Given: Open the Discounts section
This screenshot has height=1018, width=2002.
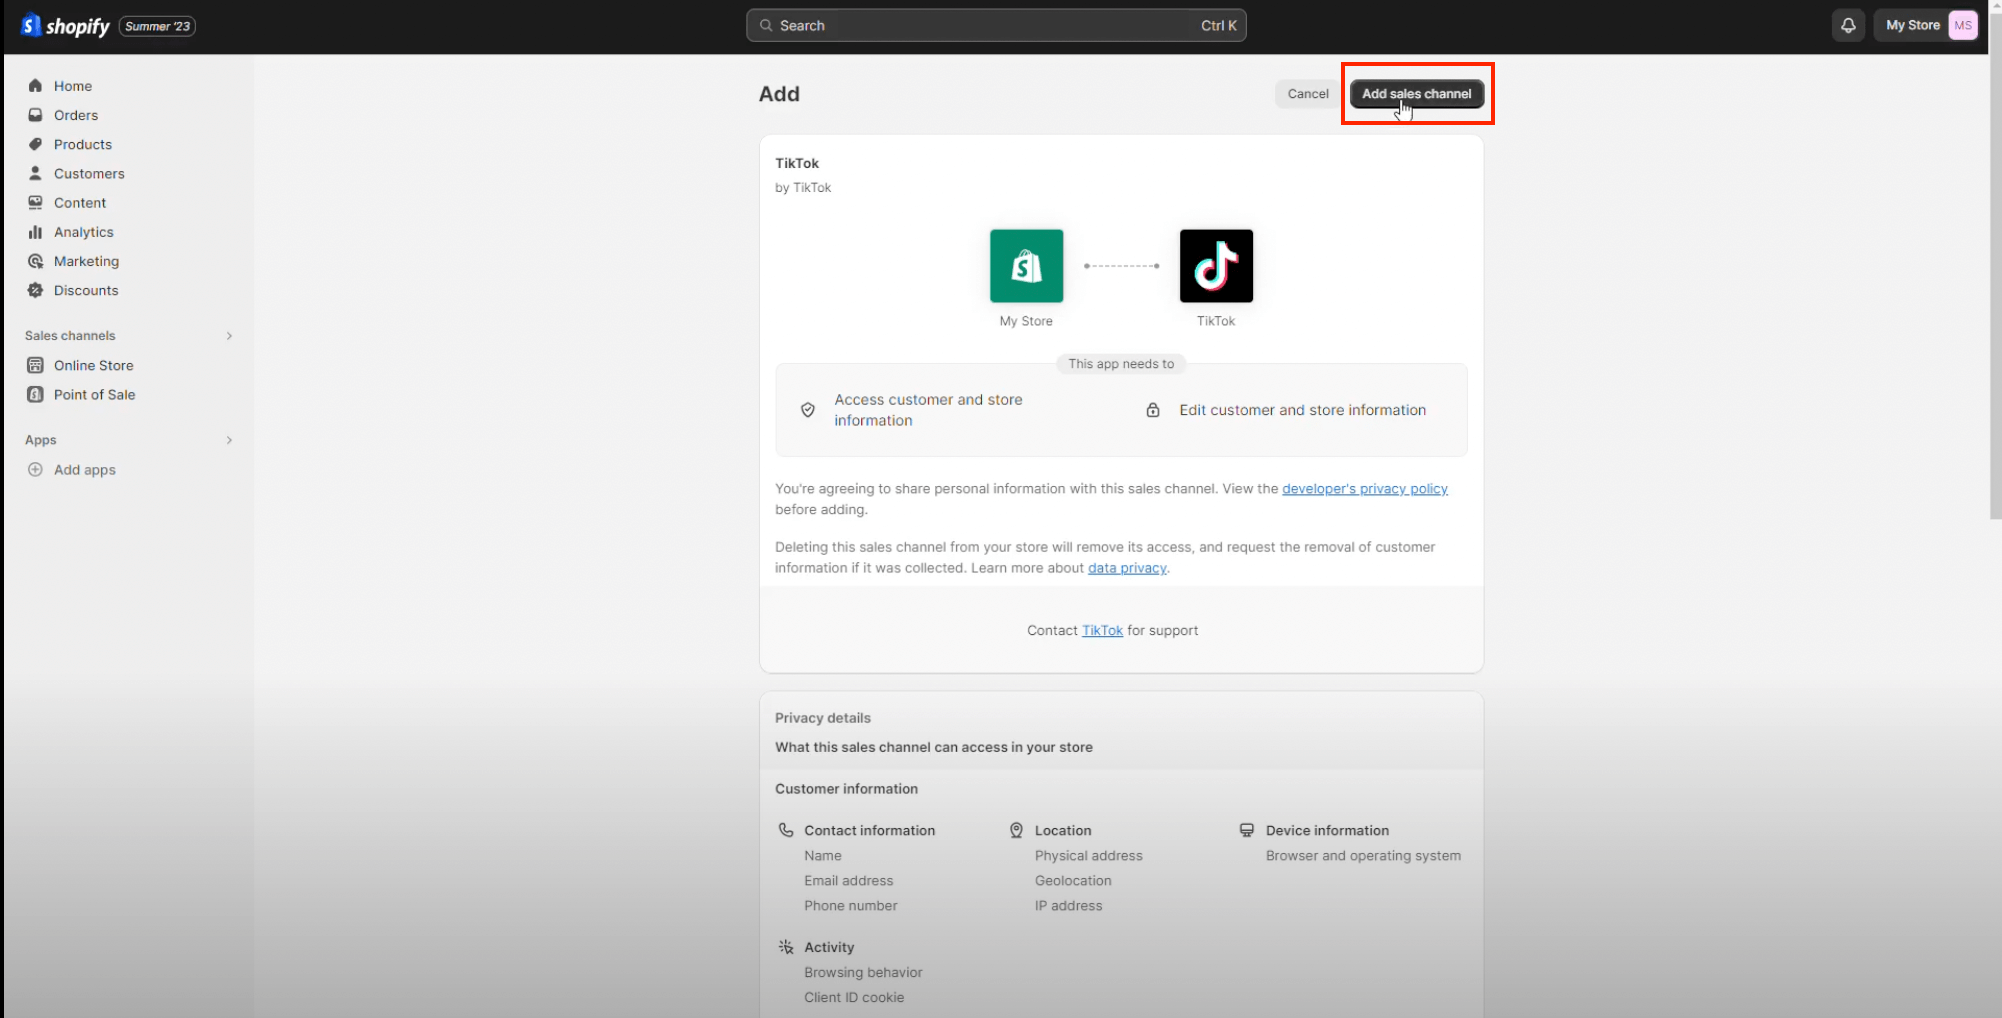Looking at the screenshot, I should tap(85, 290).
